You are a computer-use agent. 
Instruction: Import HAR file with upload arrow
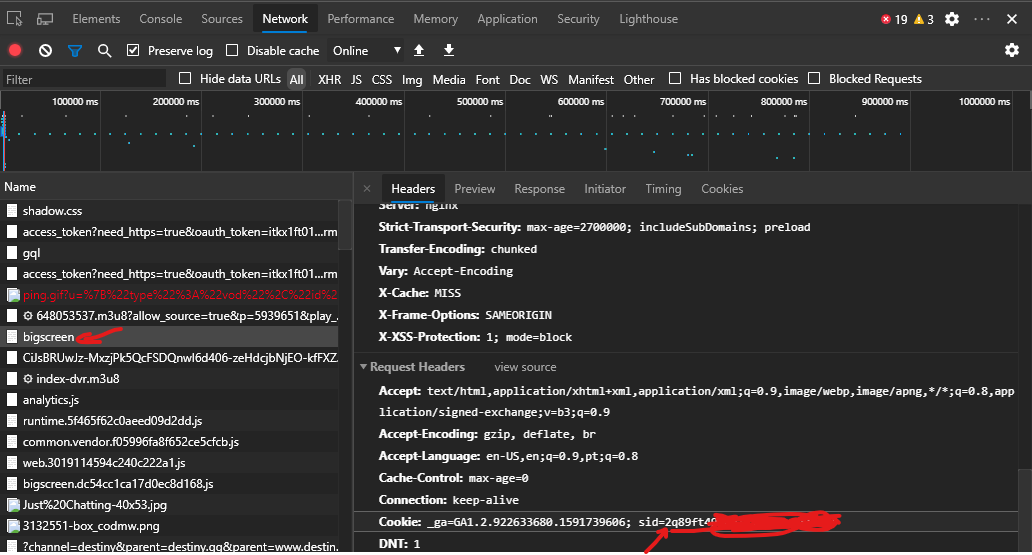[419, 50]
